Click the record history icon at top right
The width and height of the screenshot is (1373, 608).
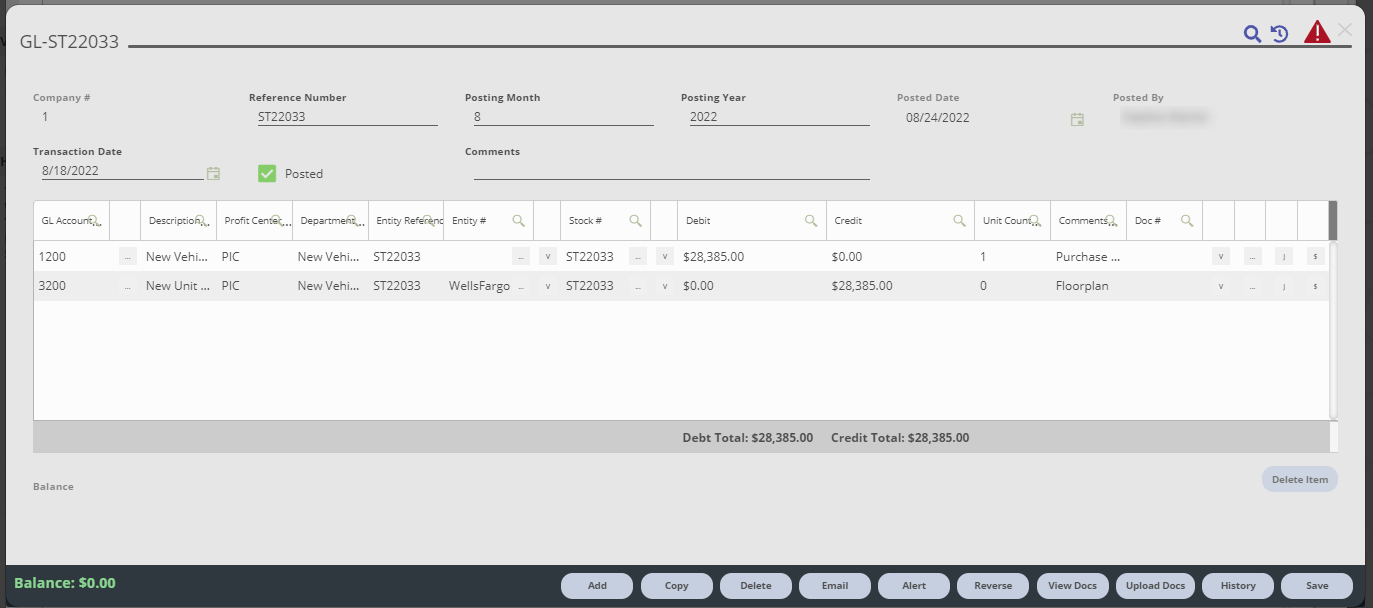coord(1281,33)
